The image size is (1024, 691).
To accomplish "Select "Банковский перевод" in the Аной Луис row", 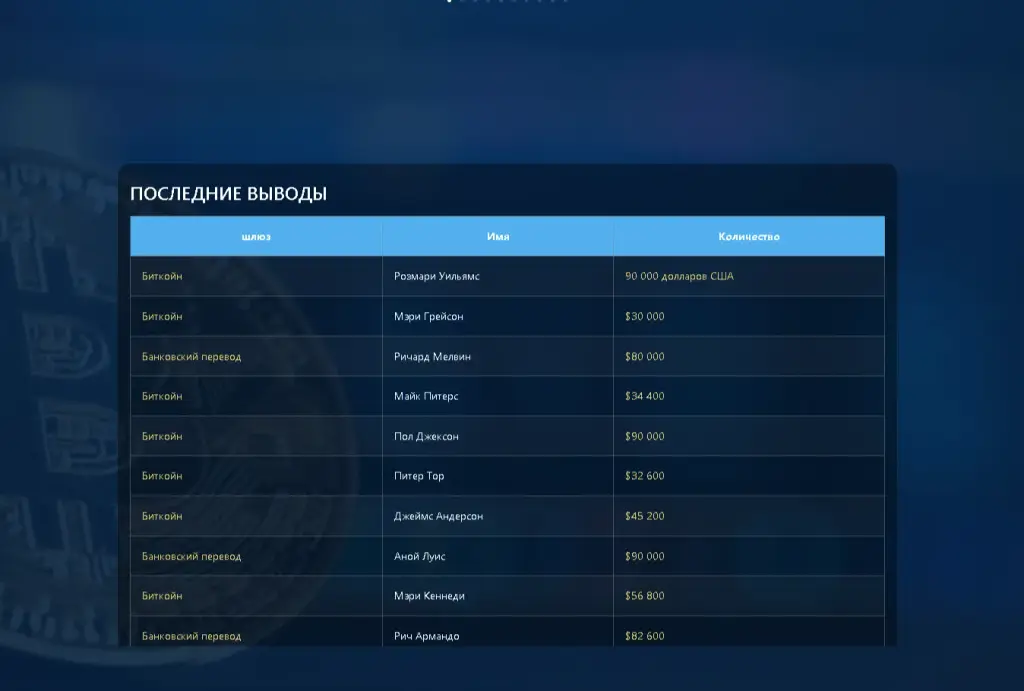I will coord(191,556).
